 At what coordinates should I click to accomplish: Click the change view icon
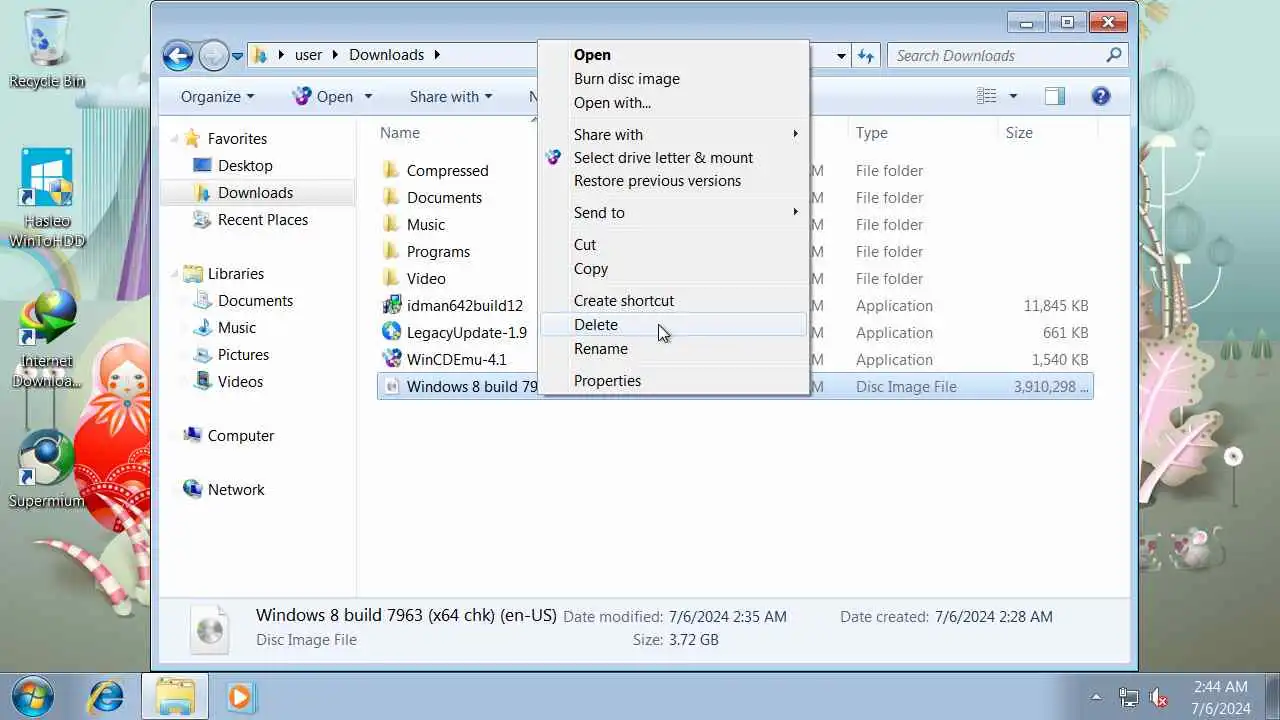987,96
